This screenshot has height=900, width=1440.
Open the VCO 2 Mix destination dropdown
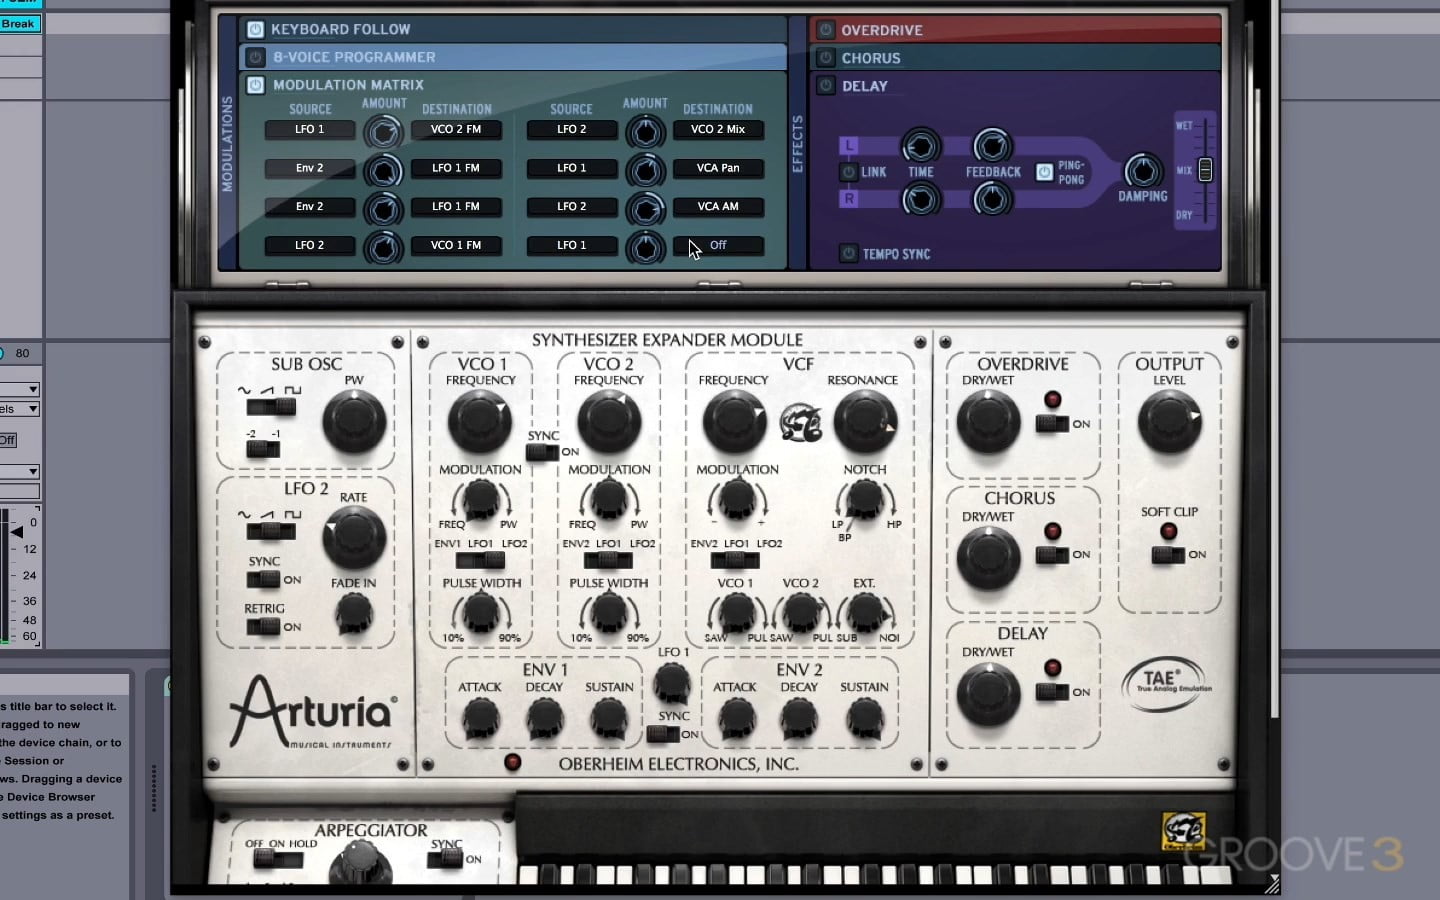click(718, 129)
